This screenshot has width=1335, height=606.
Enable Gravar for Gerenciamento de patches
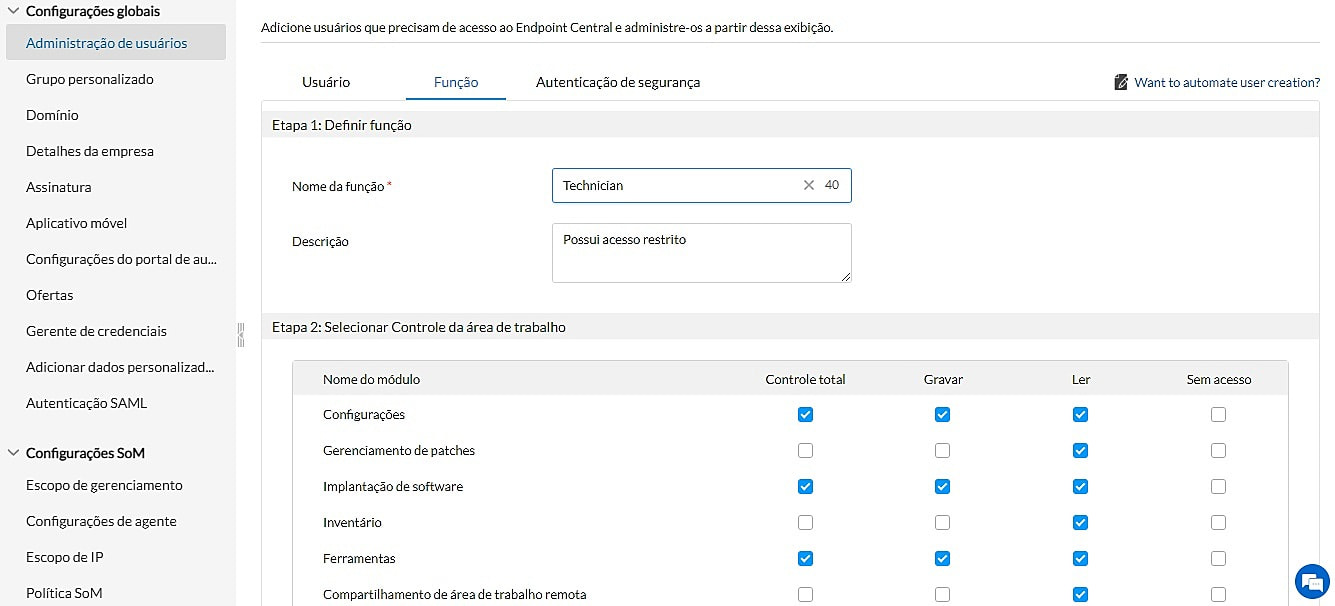click(942, 451)
